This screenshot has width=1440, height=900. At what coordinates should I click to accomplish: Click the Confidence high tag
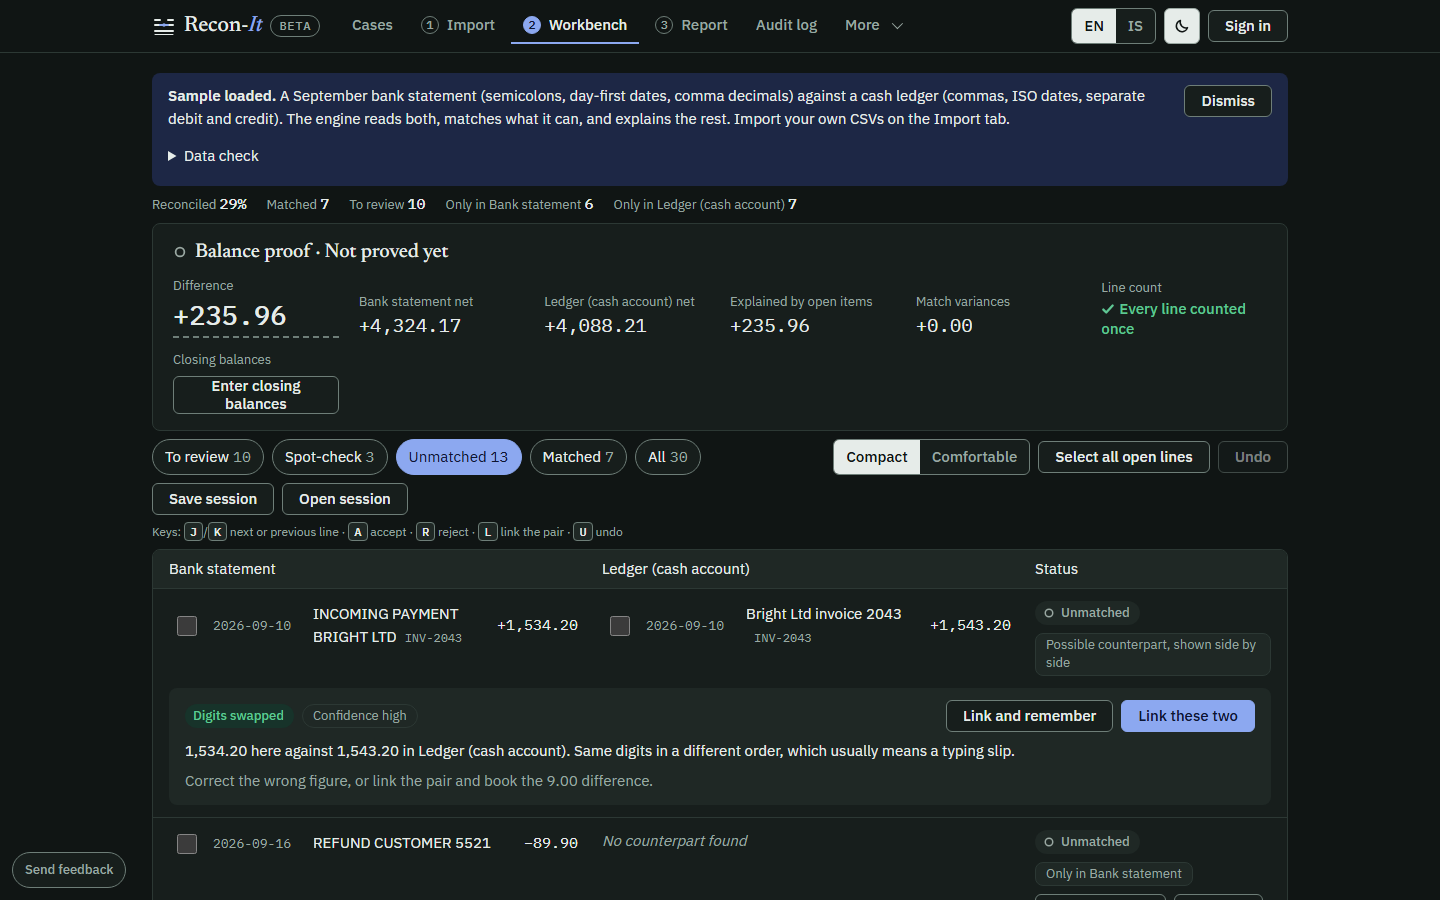[x=360, y=716]
